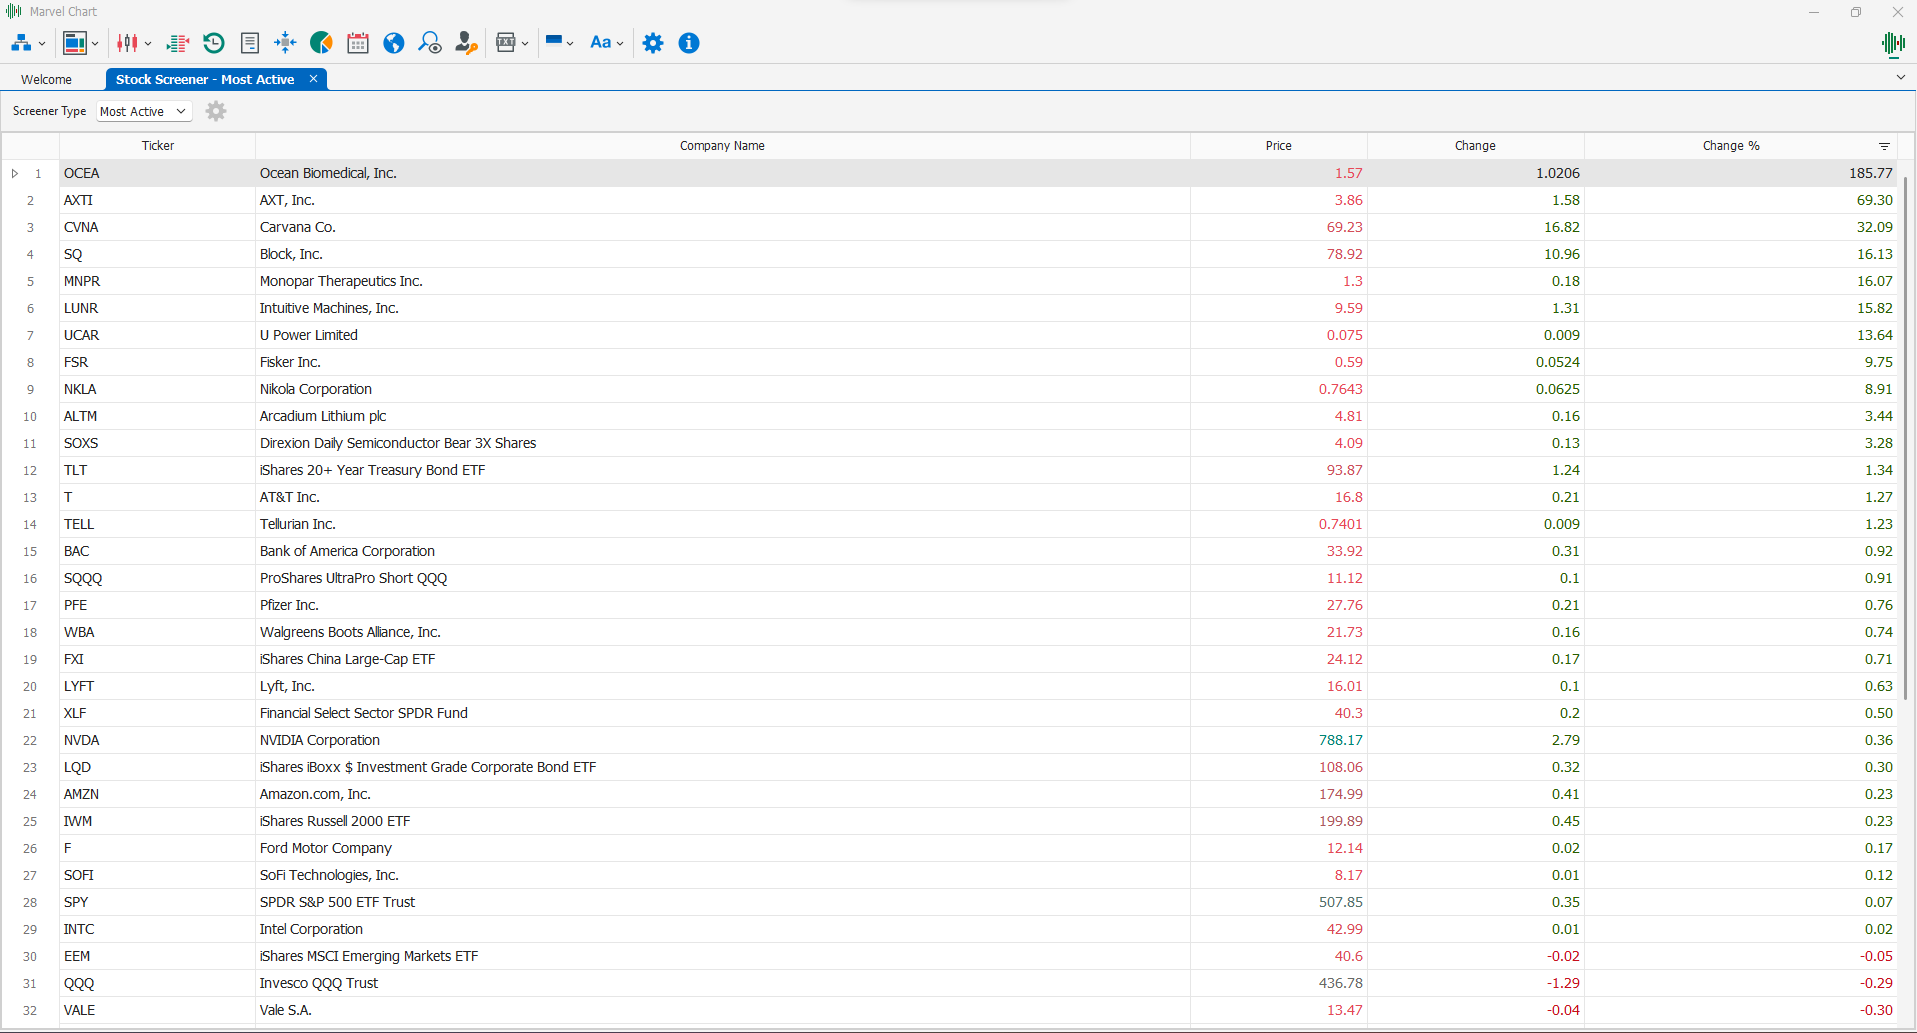Expand the theme color dropdown arrow

570,43
